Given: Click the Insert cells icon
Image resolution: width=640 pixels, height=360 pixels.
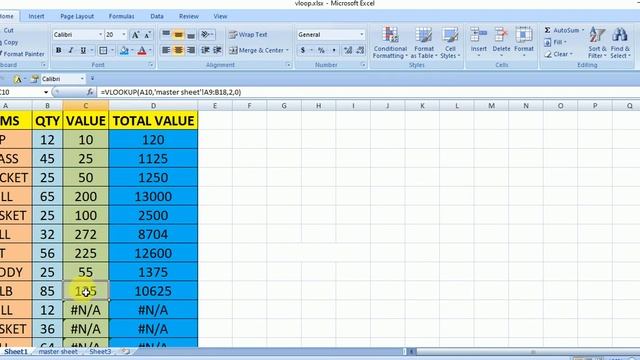Looking at the screenshot, I should 478,35.
